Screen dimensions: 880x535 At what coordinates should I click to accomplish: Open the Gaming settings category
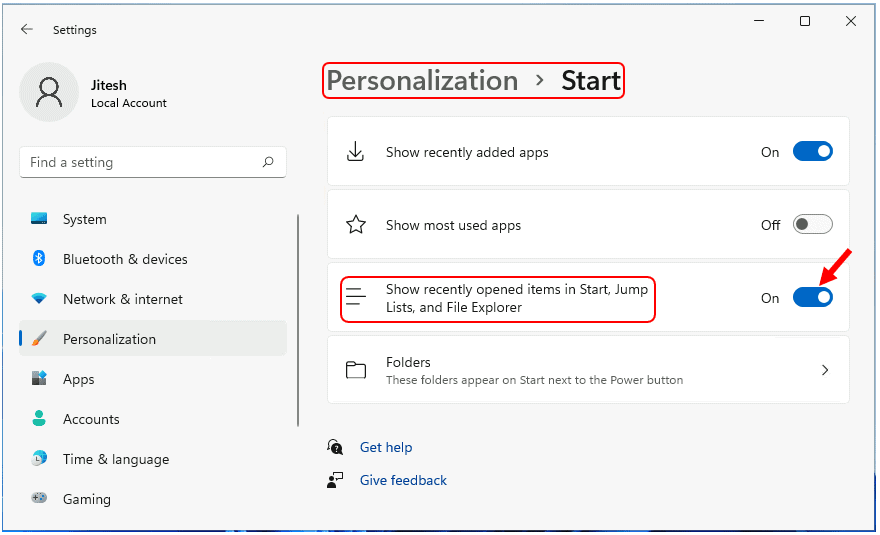pyautogui.click(x=153, y=499)
